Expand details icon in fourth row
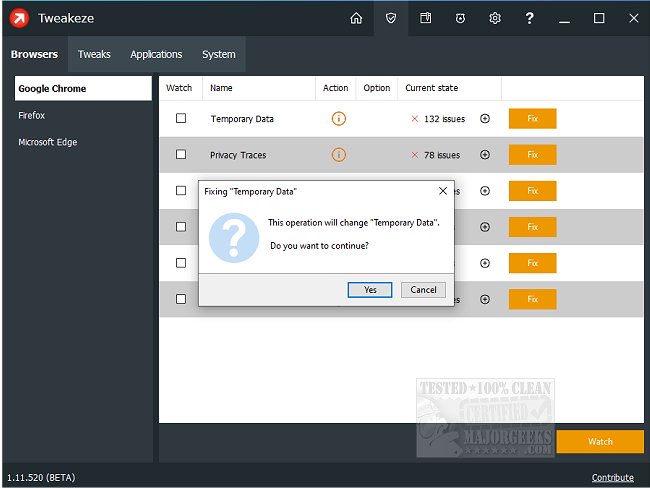Viewport: 650px width, 488px height. [x=485, y=227]
